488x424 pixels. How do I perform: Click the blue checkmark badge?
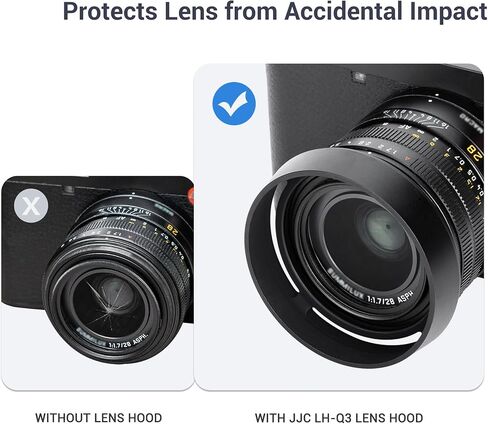[x=234, y=104]
